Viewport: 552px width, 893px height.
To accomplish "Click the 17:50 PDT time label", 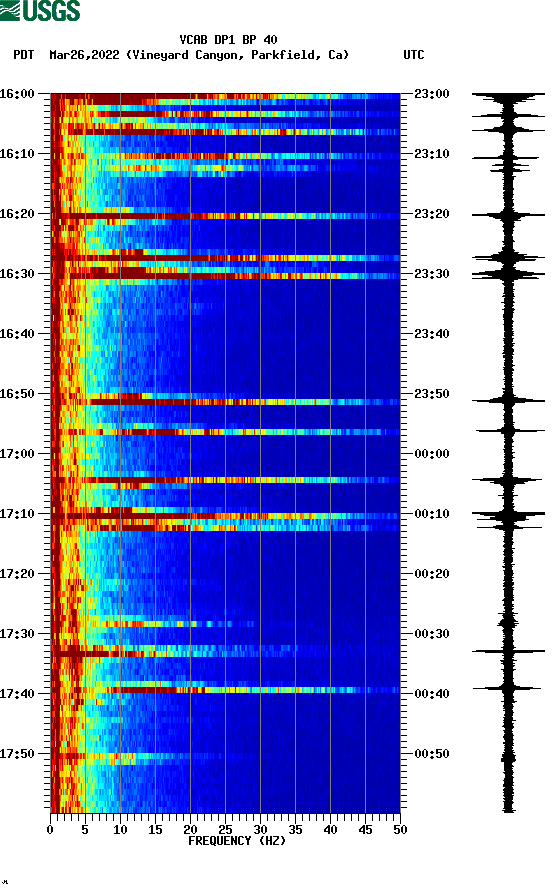I will [x=17, y=753].
